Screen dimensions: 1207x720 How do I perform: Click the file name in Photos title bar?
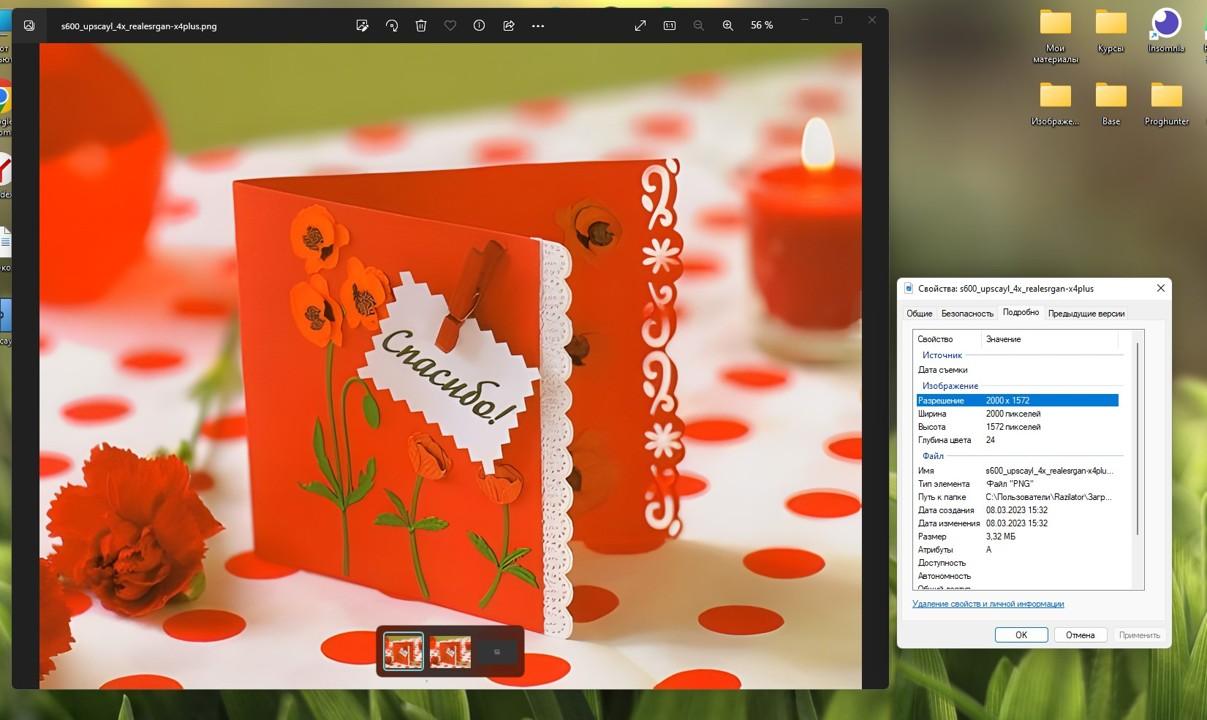(x=139, y=26)
